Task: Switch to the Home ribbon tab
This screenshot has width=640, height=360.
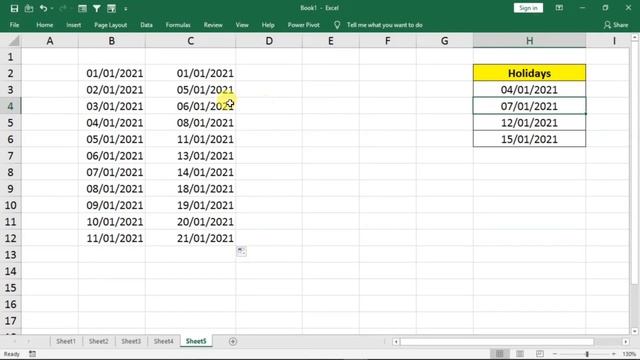Action: [x=44, y=25]
